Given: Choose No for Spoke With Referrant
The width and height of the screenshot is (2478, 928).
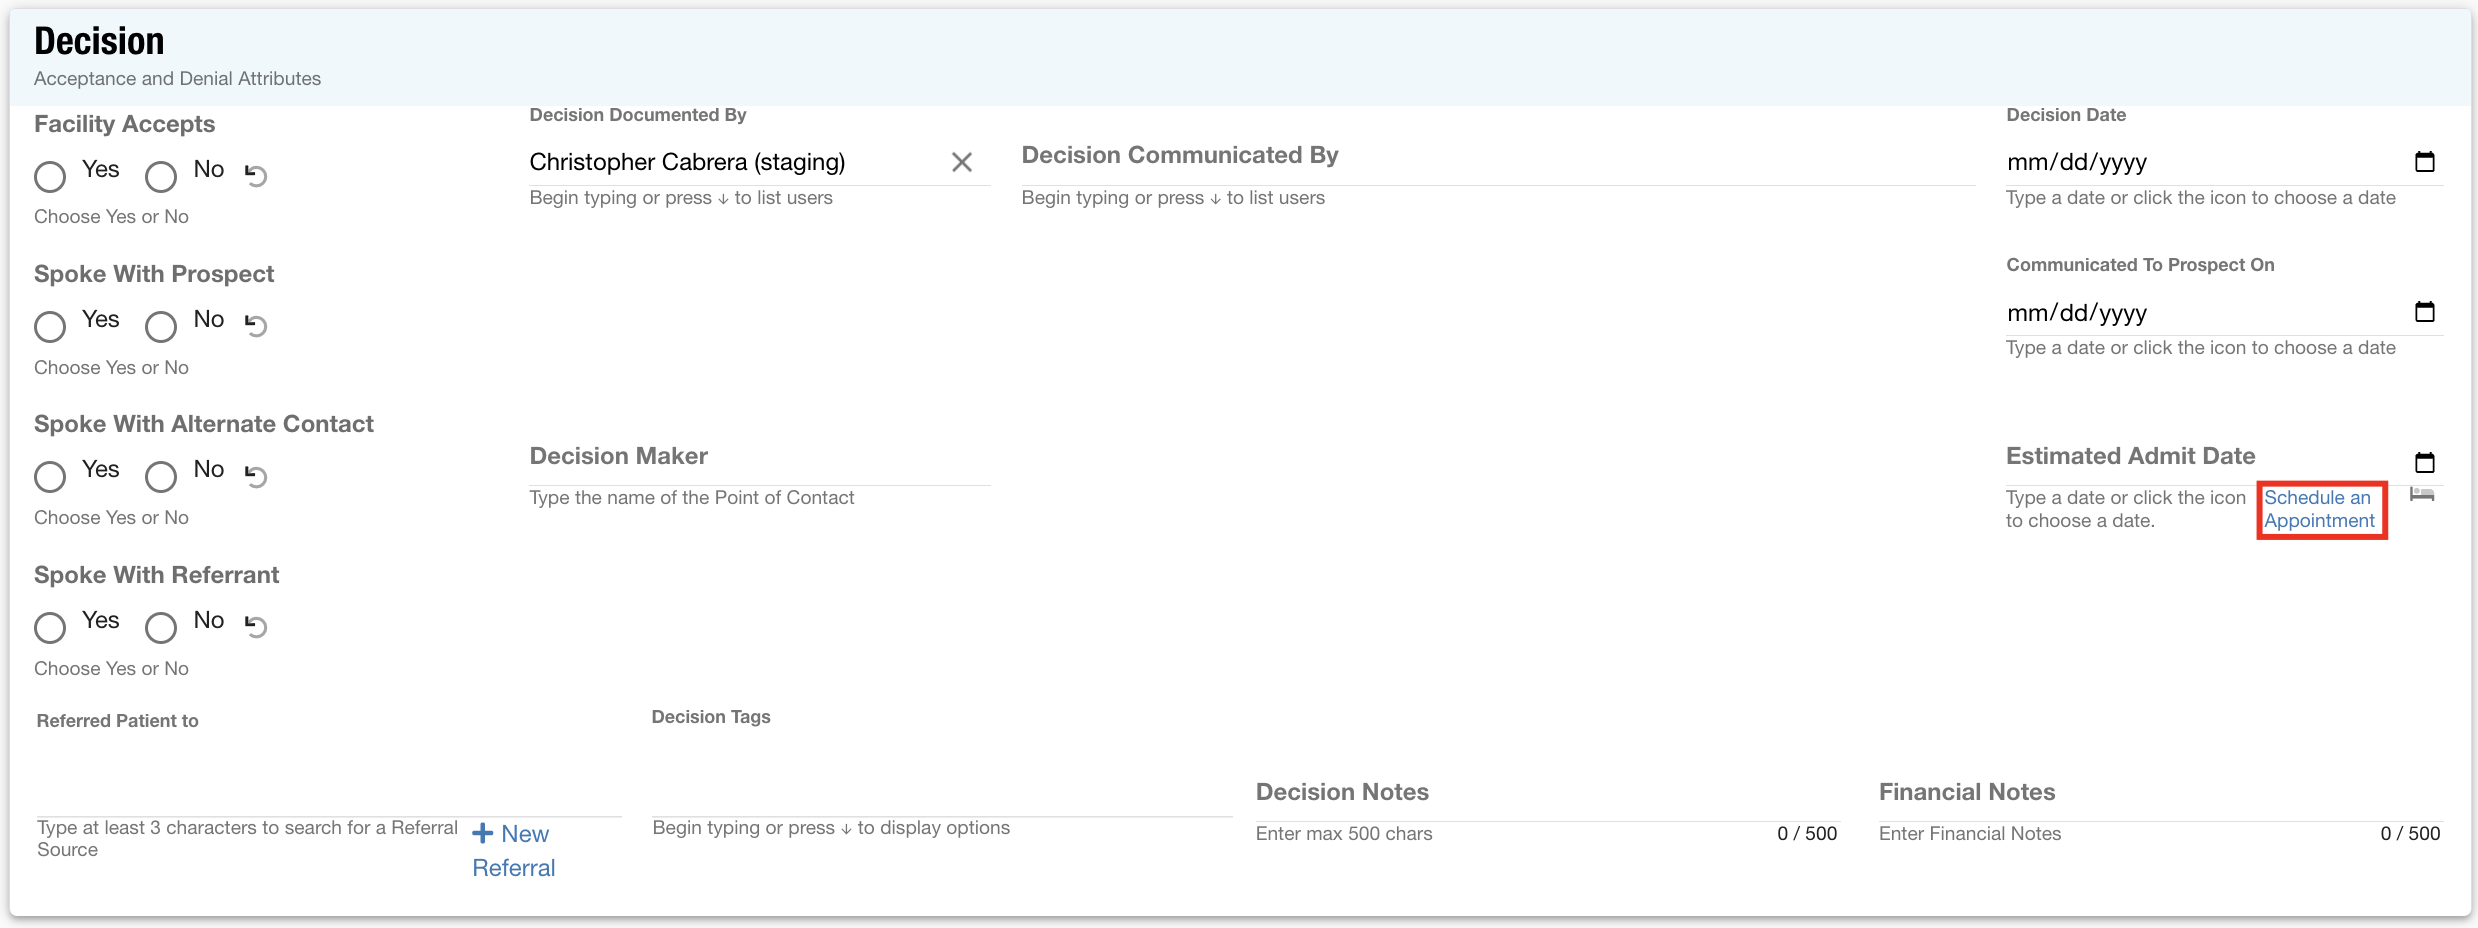Looking at the screenshot, I should (161, 628).
